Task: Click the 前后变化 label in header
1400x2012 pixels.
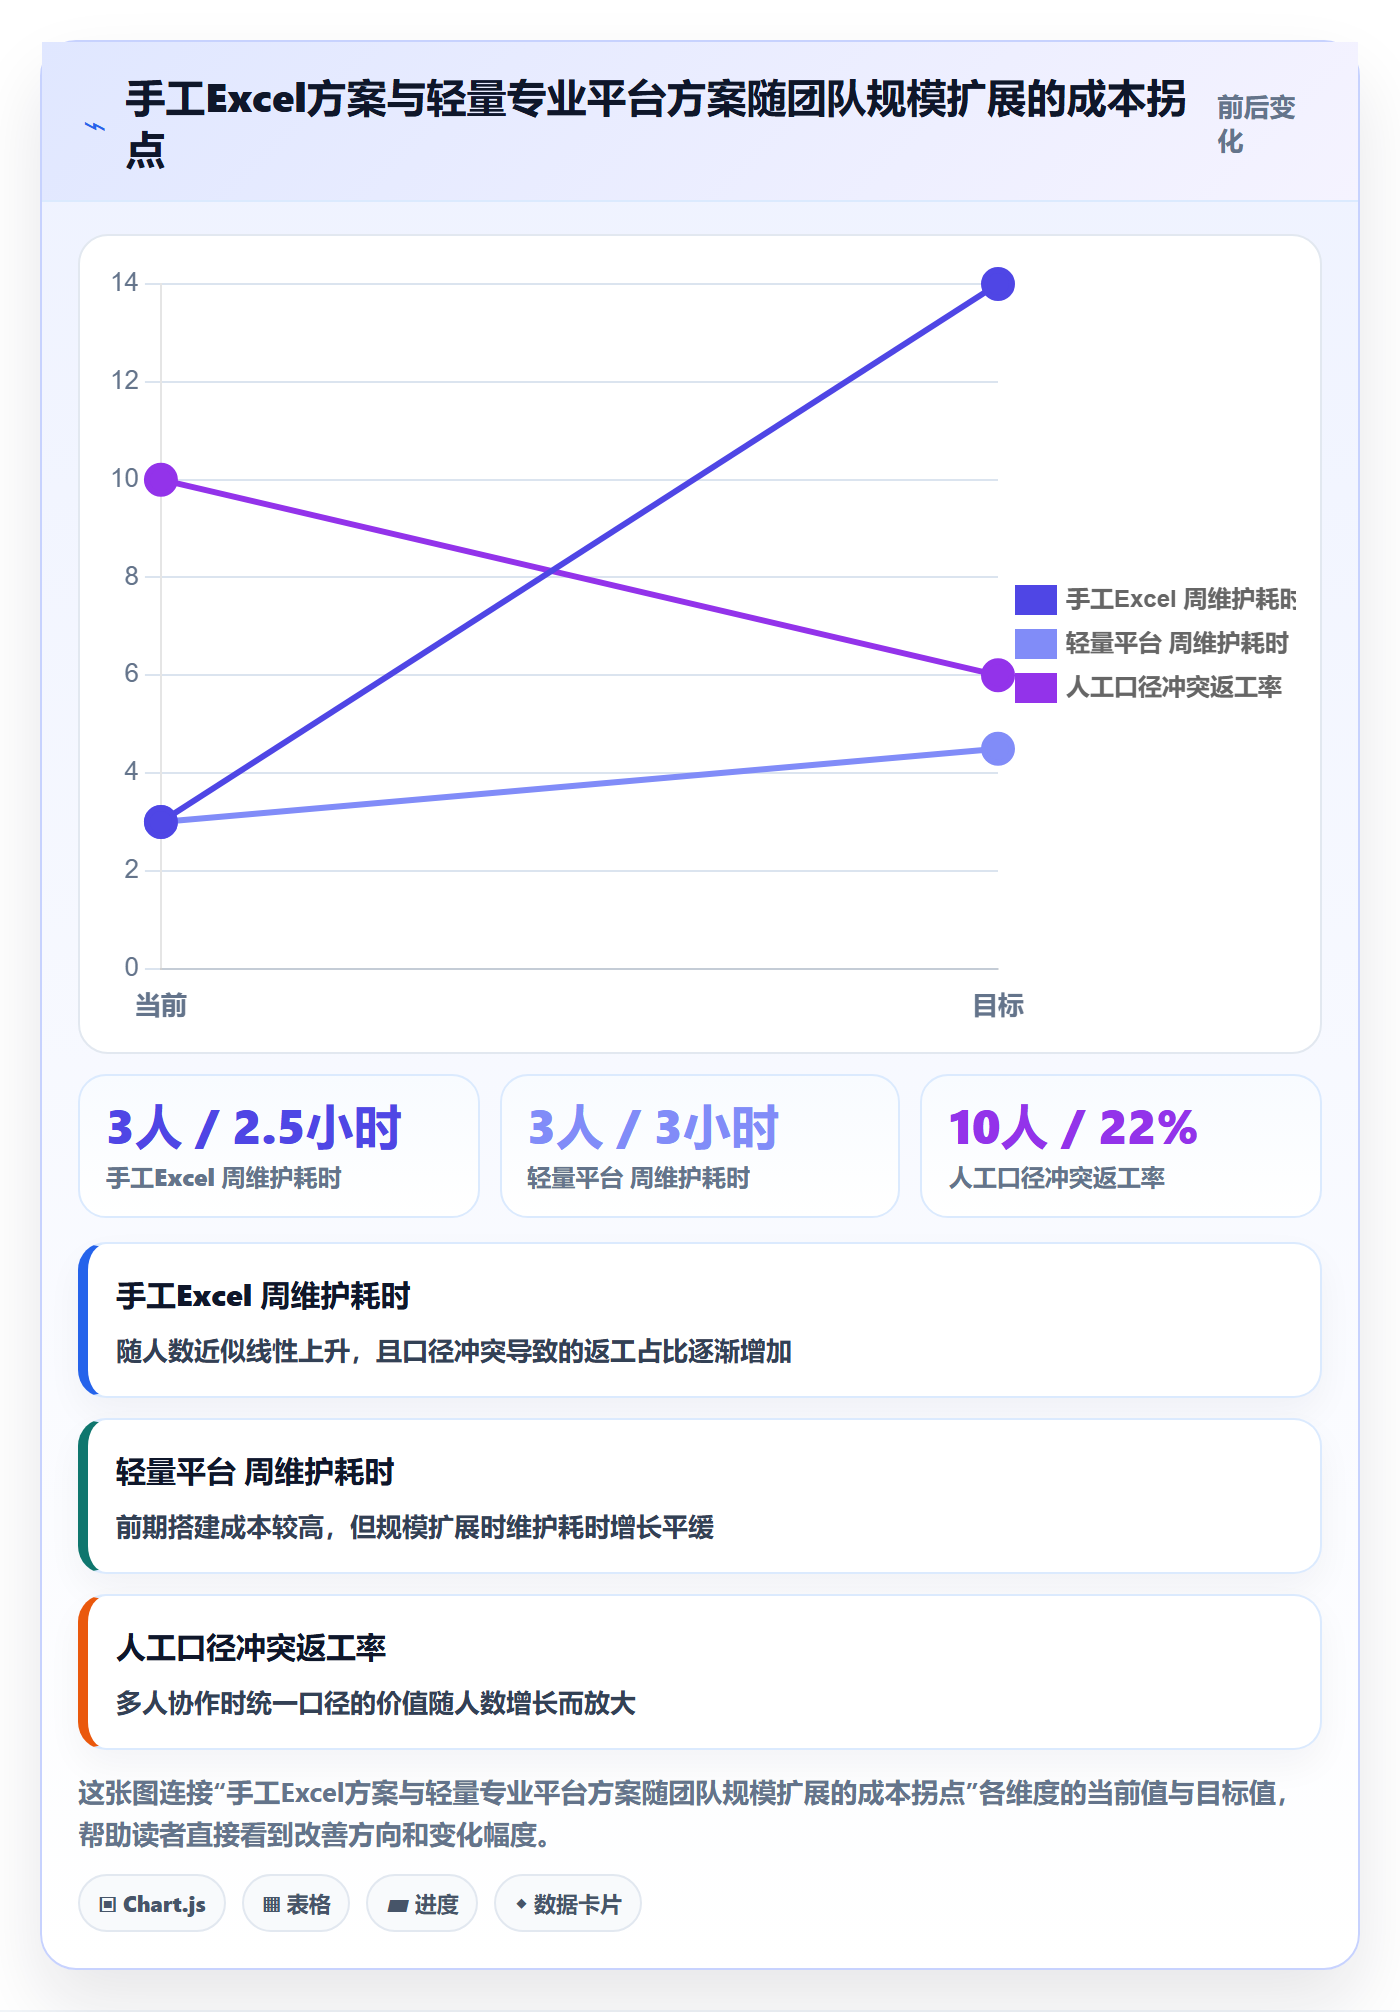Action: [1256, 124]
